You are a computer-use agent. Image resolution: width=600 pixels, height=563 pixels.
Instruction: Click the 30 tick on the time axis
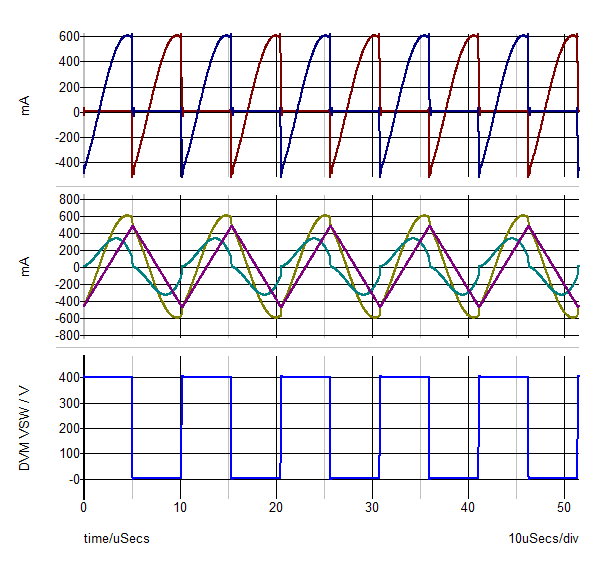point(372,507)
